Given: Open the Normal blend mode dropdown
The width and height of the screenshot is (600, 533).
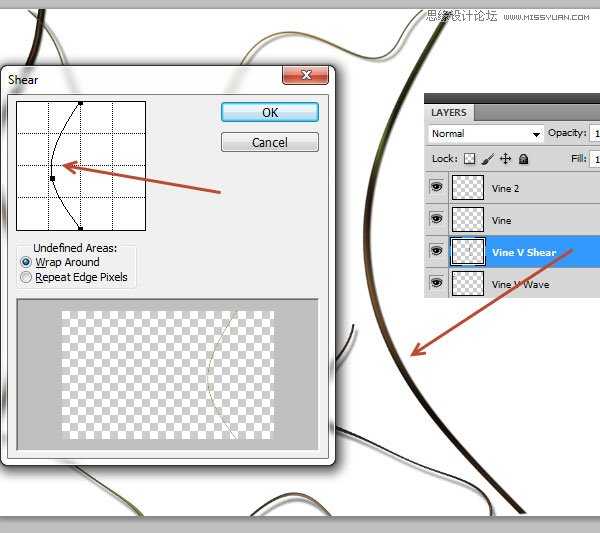Looking at the screenshot, I should point(486,134).
